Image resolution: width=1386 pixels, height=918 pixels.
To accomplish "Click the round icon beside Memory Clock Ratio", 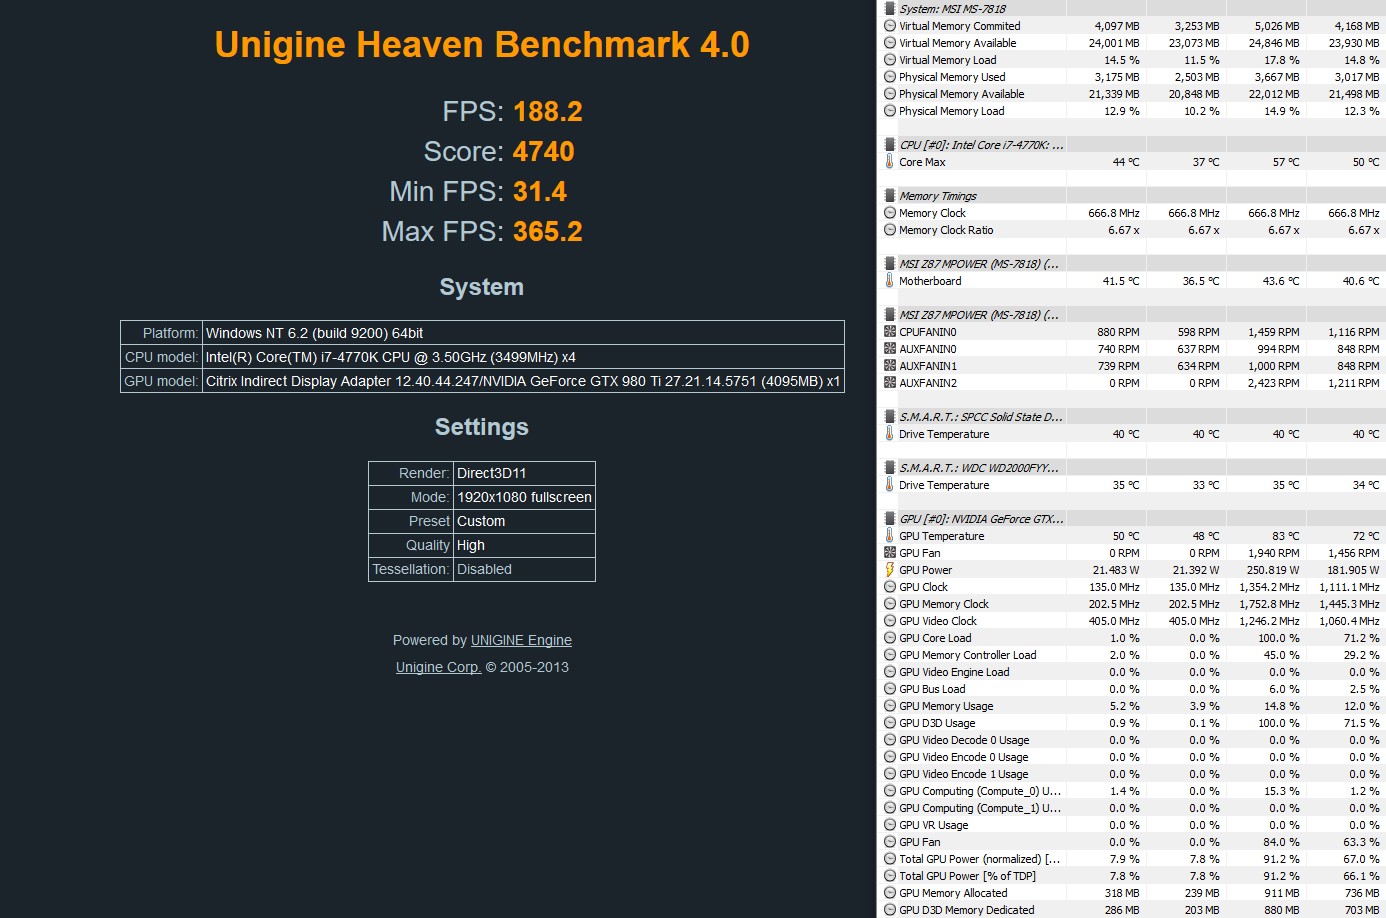I will [890, 230].
